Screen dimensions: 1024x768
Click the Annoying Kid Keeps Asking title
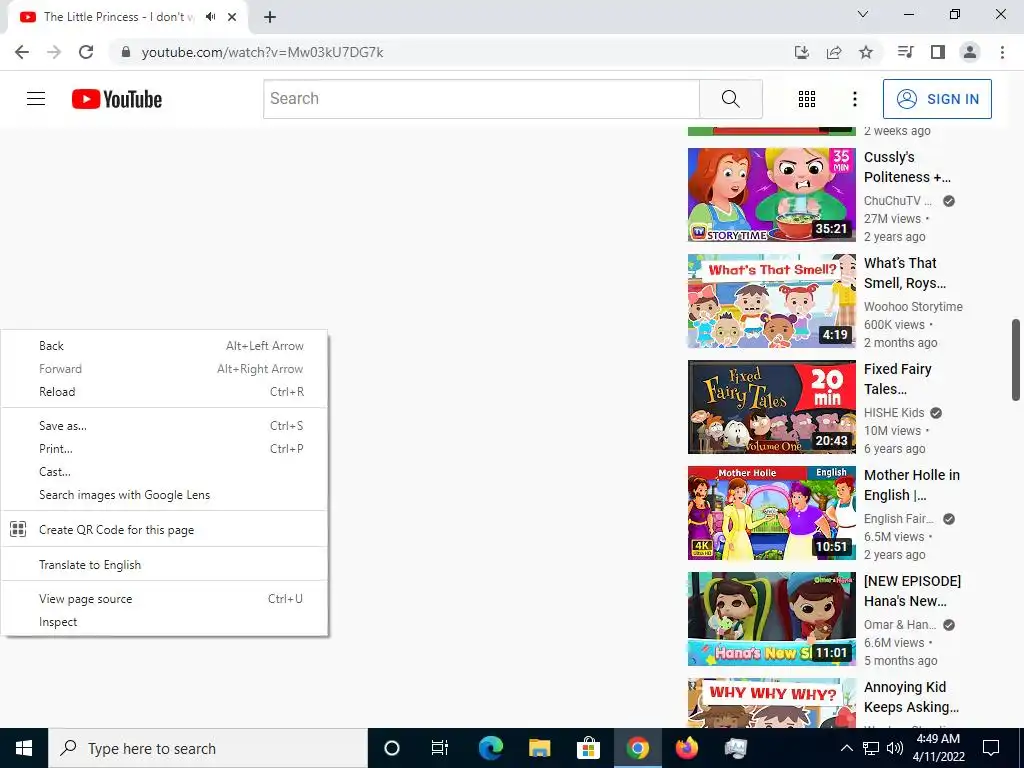[912, 697]
